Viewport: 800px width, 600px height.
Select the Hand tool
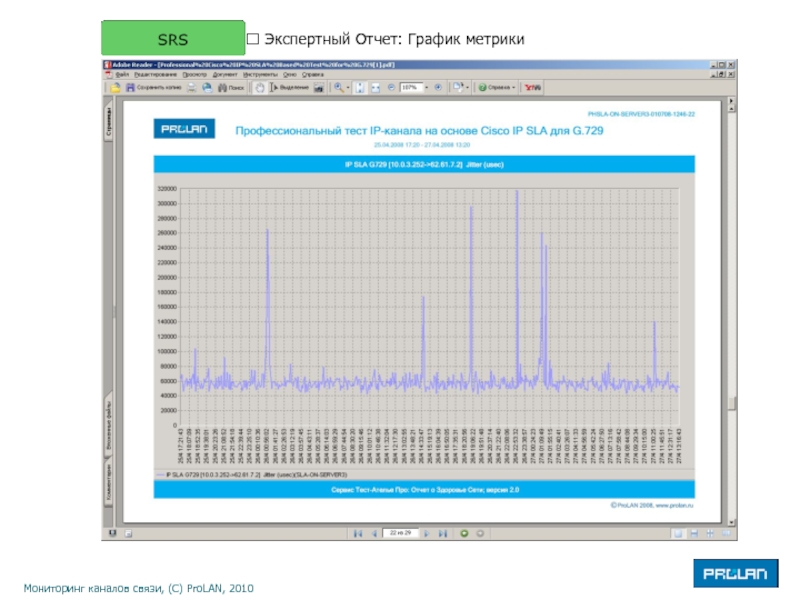[260, 88]
